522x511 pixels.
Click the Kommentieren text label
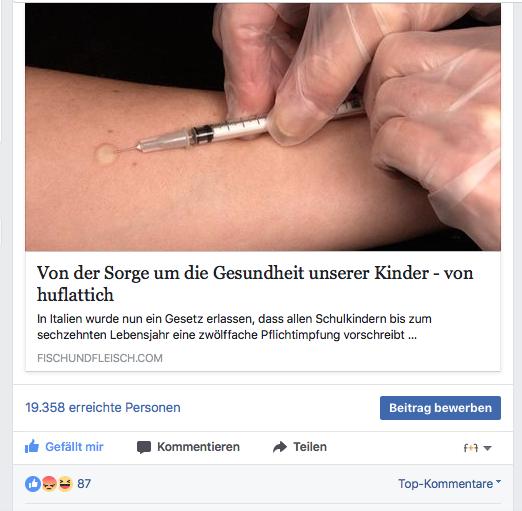(198, 447)
